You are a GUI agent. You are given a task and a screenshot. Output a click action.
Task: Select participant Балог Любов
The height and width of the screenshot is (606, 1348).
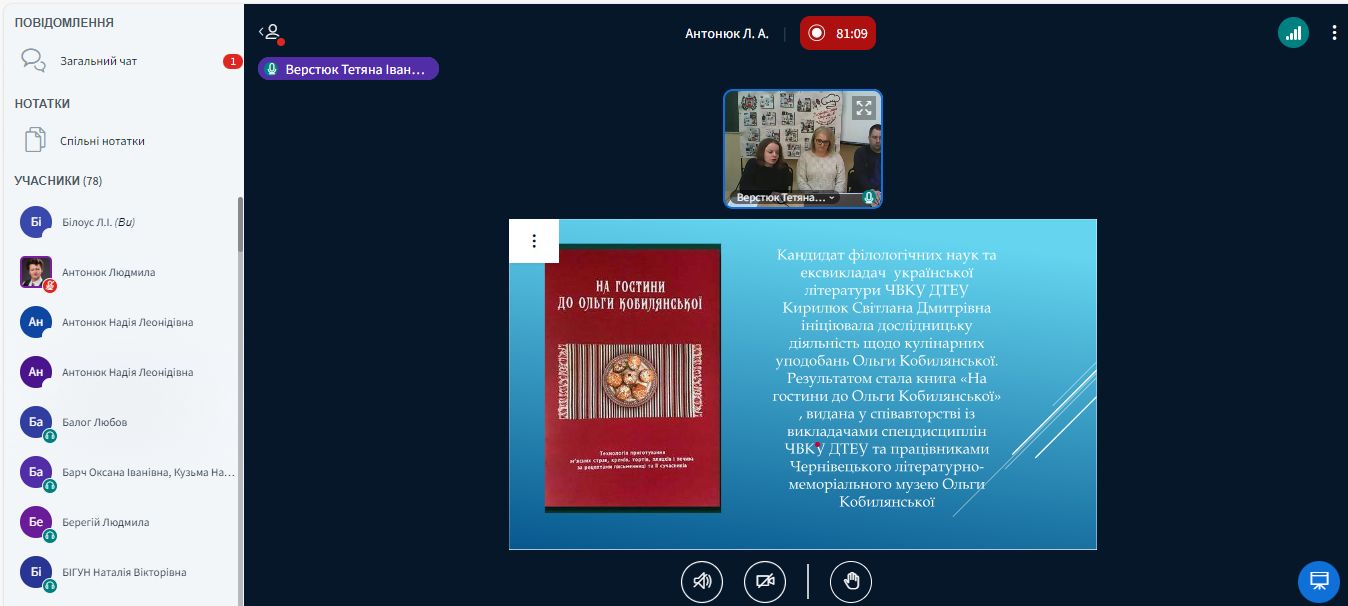pos(94,422)
